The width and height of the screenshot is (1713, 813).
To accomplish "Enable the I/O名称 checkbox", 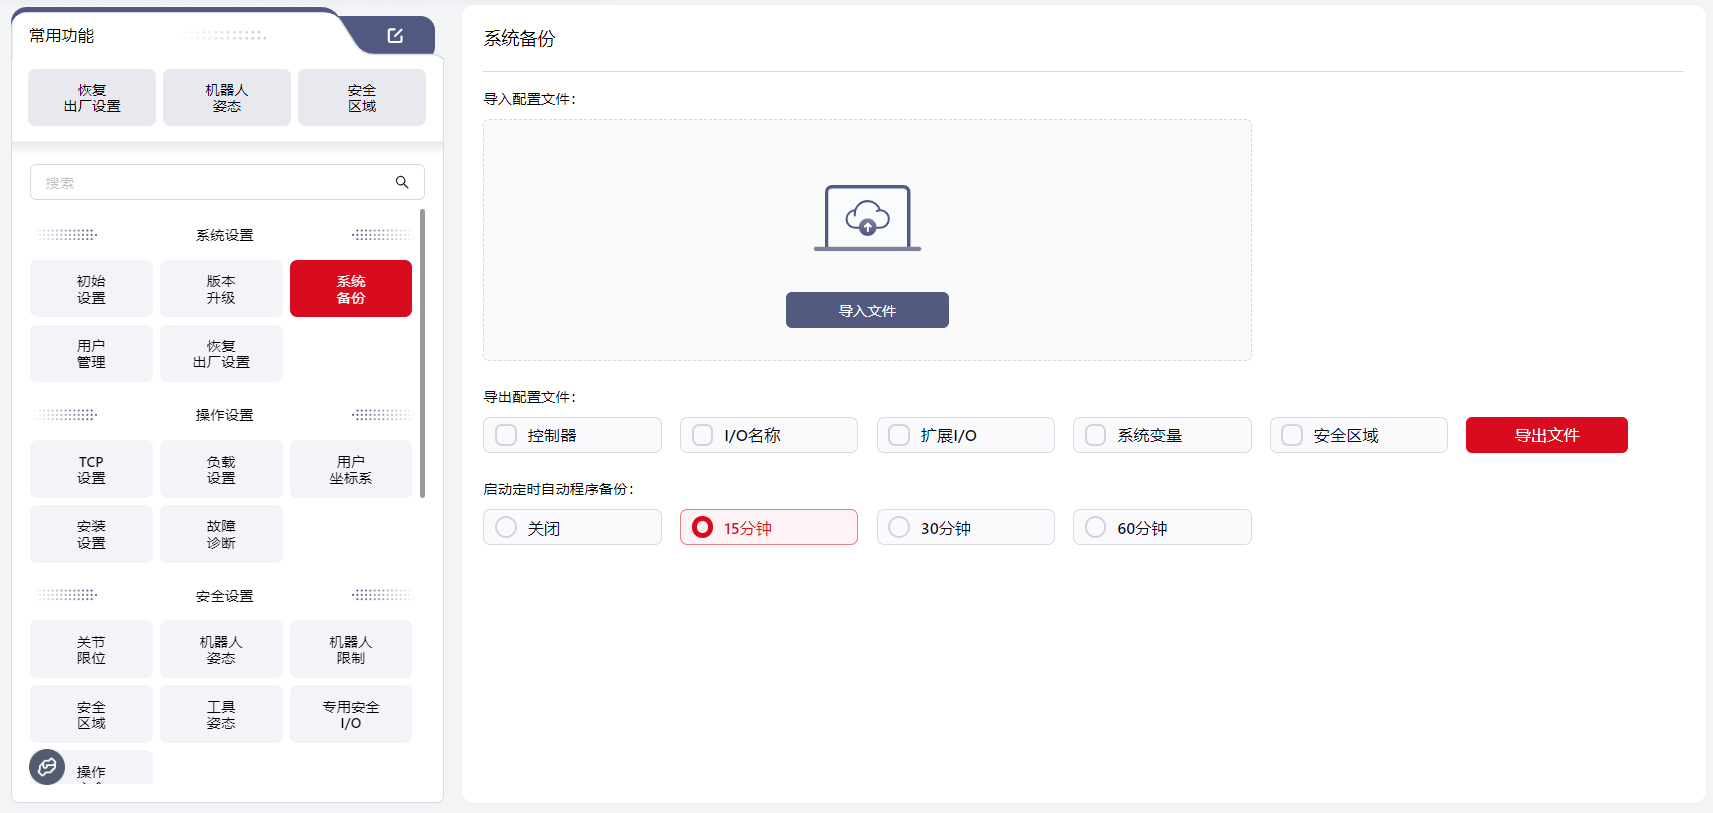I will point(703,435).
